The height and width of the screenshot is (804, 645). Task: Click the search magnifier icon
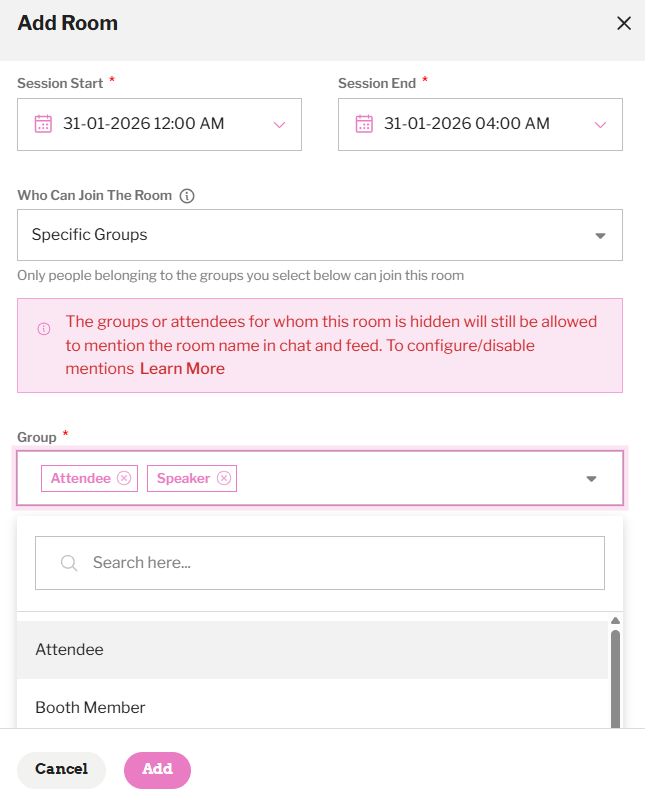tap(69, 563)
